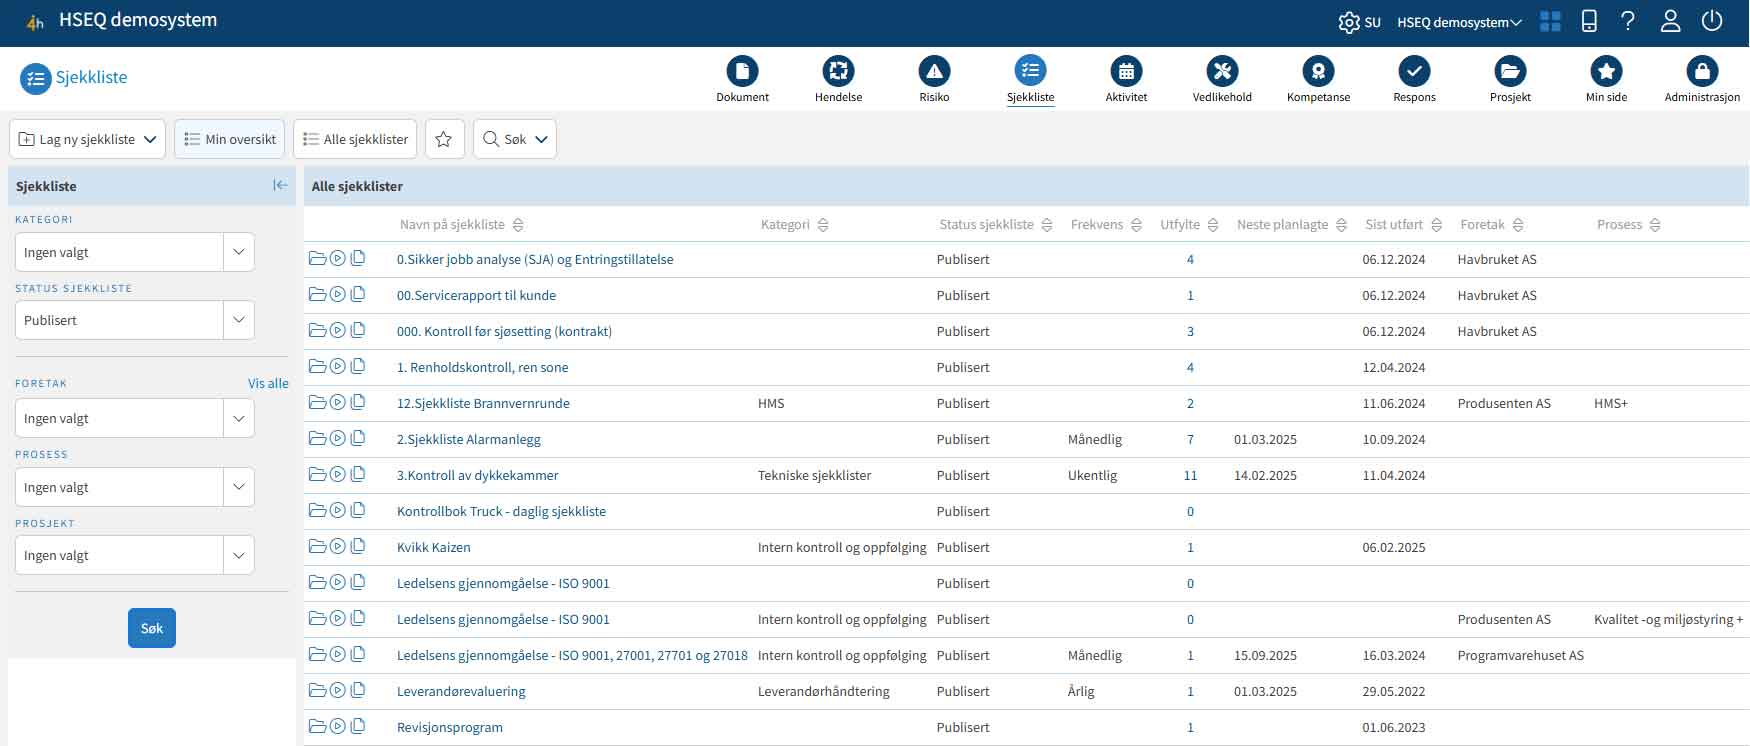This screenshot has height=746, width=1750.
Task: Open the Risiko module
Action: point(934,79)
